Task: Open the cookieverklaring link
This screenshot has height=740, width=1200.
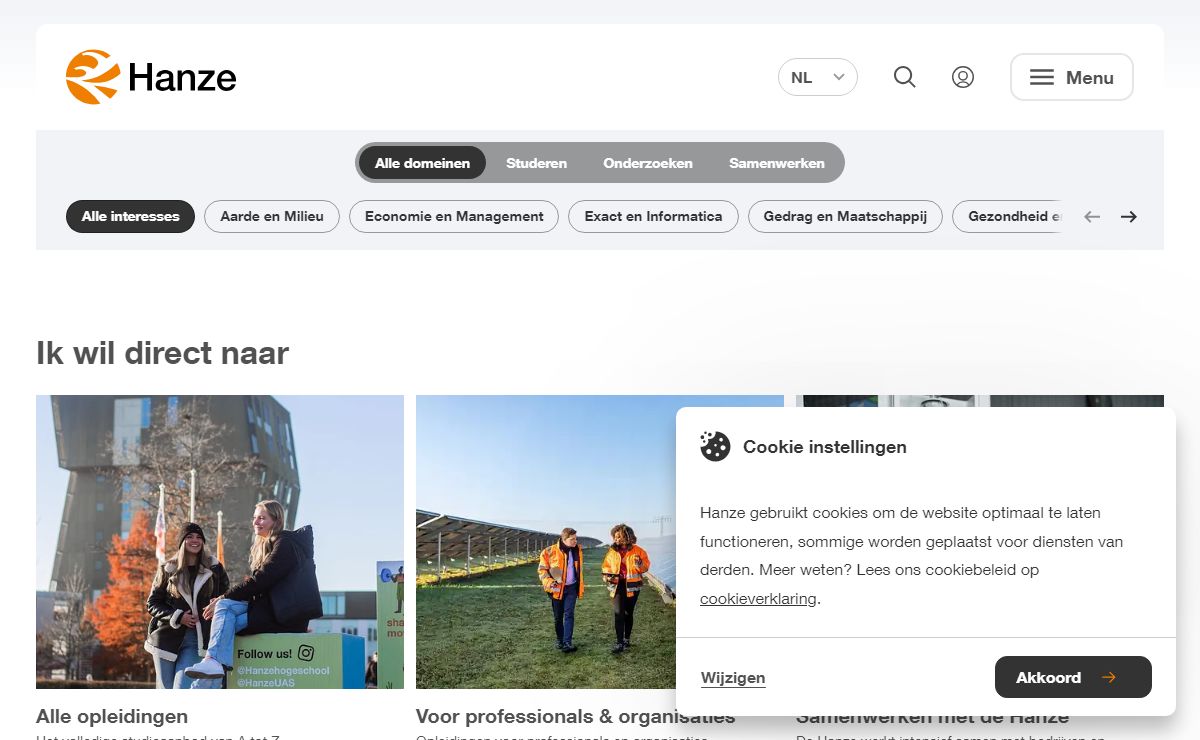Action: click(x=758, y=599)
